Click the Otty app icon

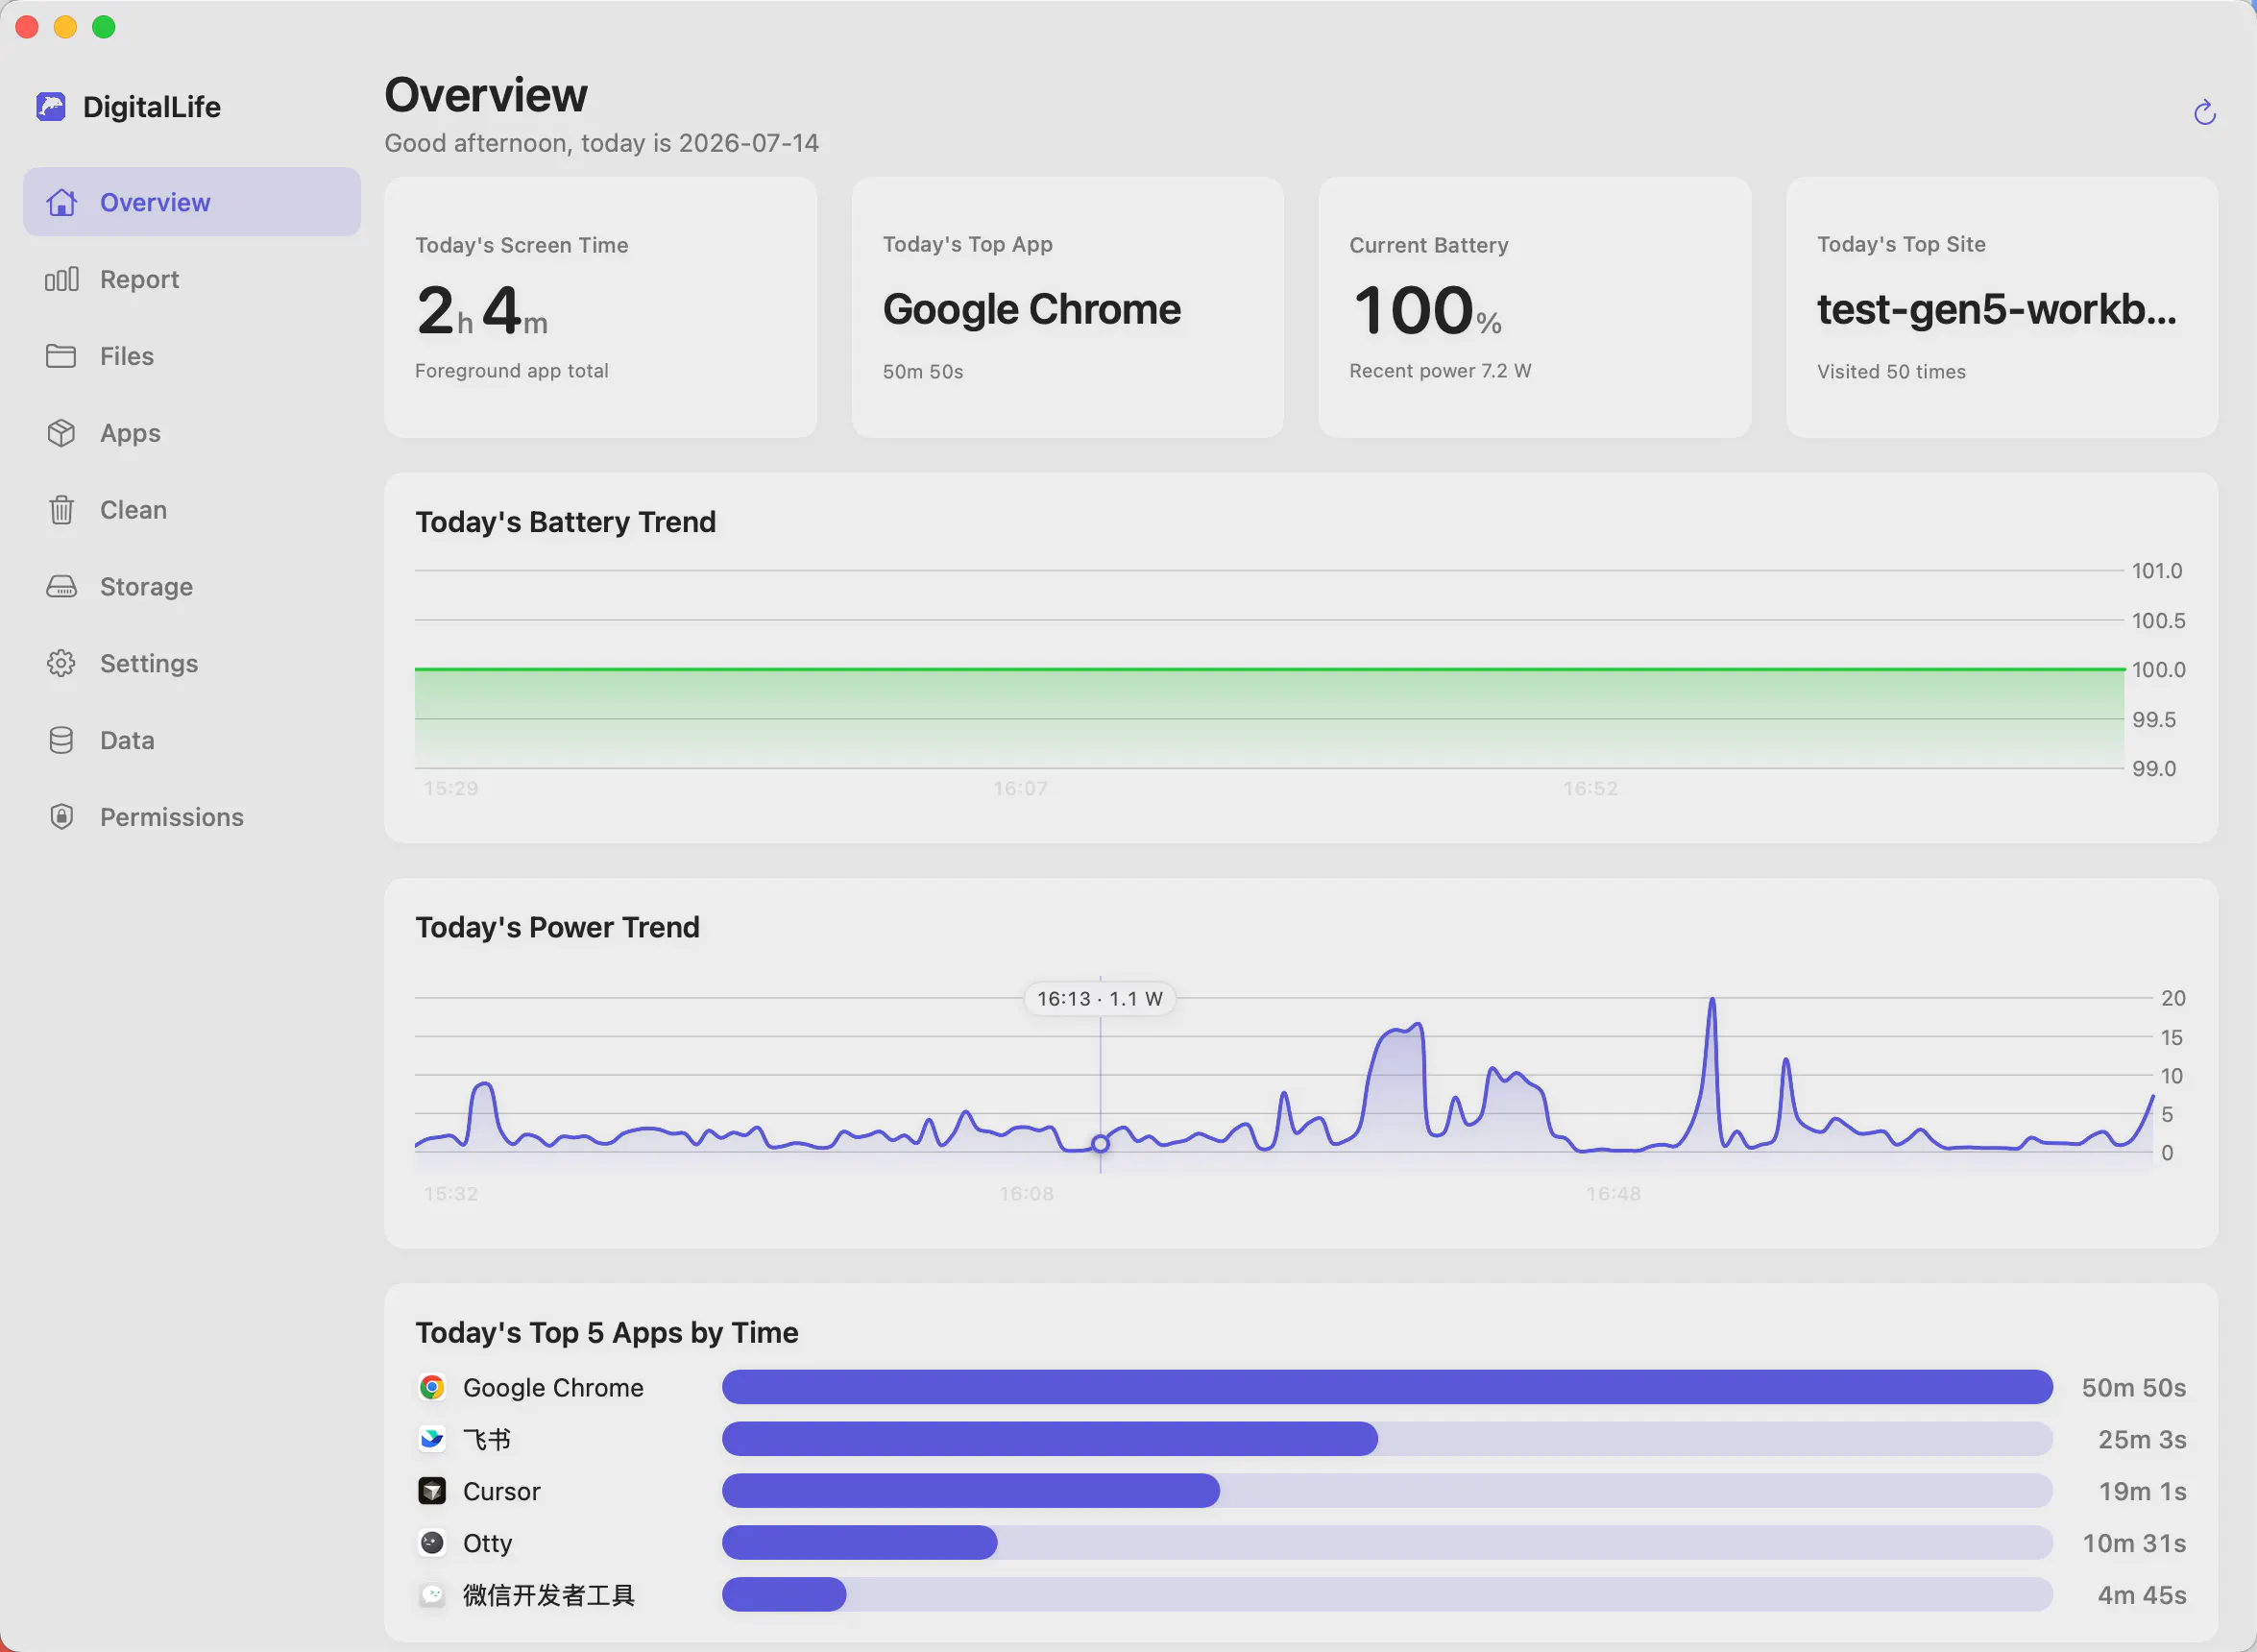coord(432,1543)
